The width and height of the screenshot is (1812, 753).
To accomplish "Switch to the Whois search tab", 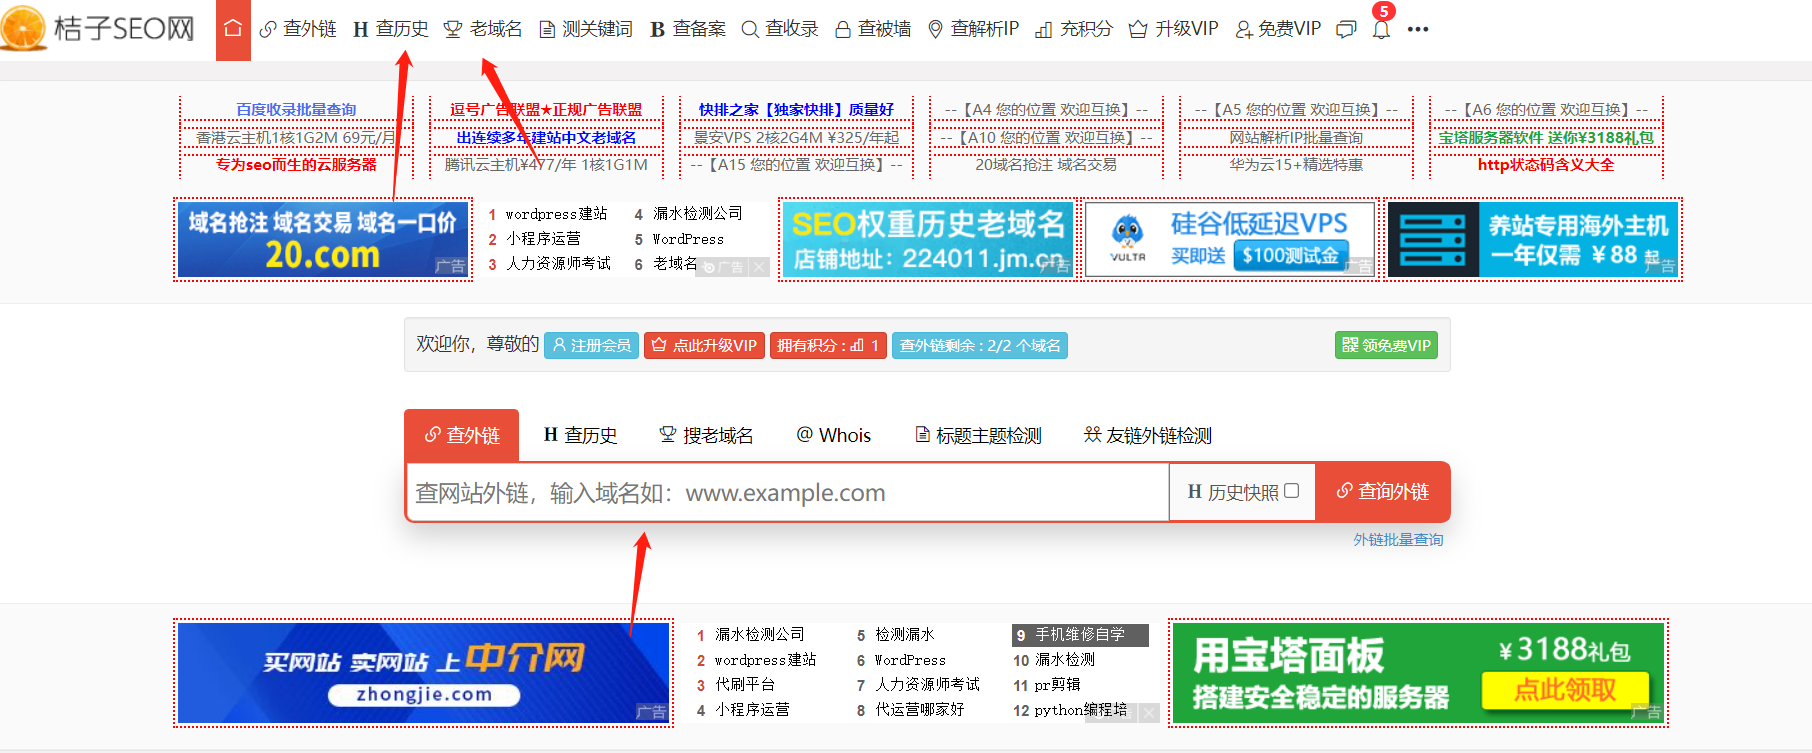I will coord(833,435).
